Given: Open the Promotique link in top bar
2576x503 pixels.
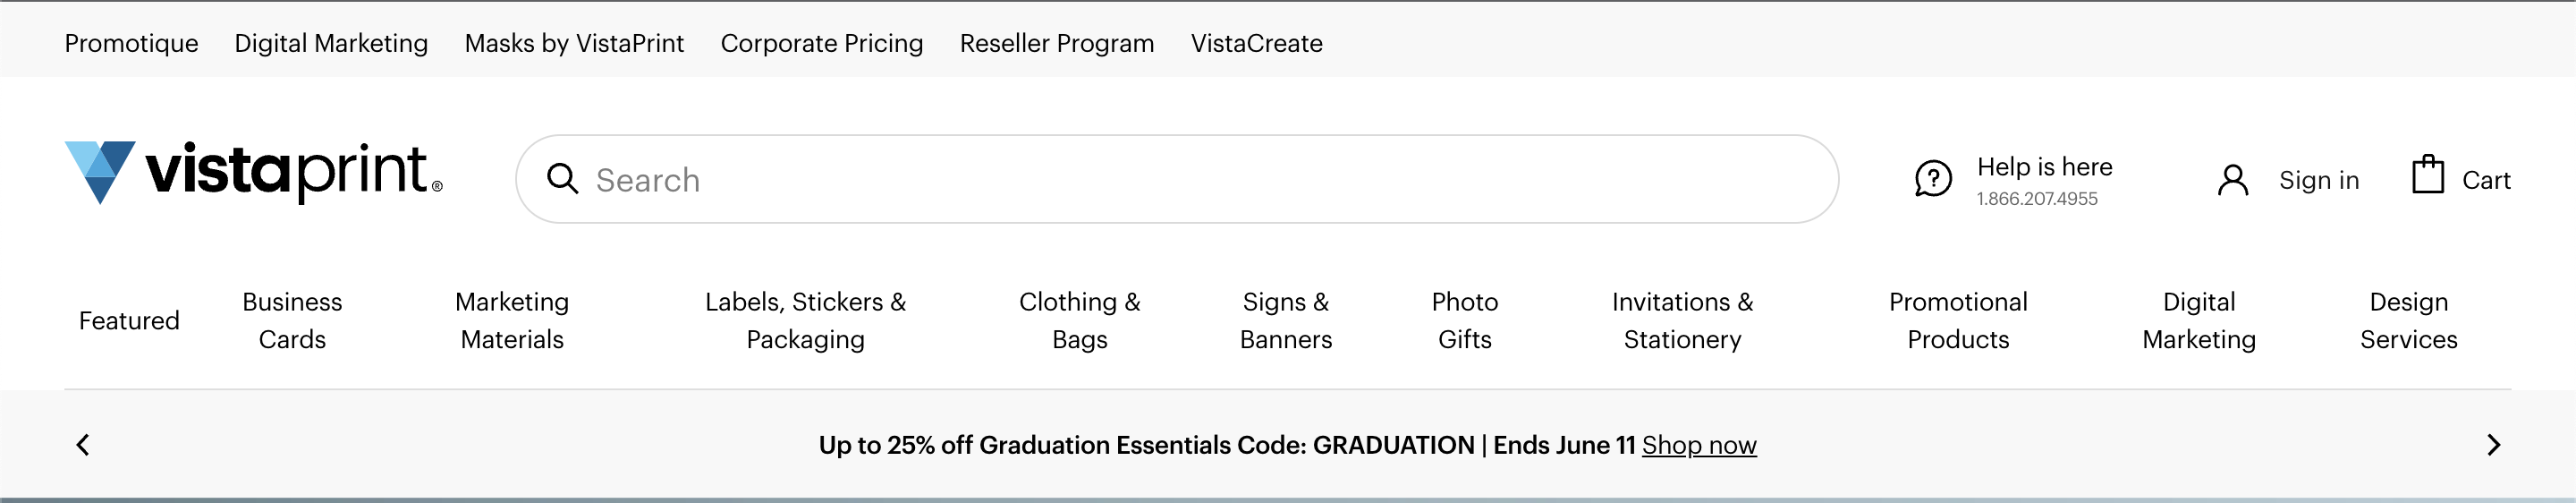Looking at the screenshot, I should 132,43.
